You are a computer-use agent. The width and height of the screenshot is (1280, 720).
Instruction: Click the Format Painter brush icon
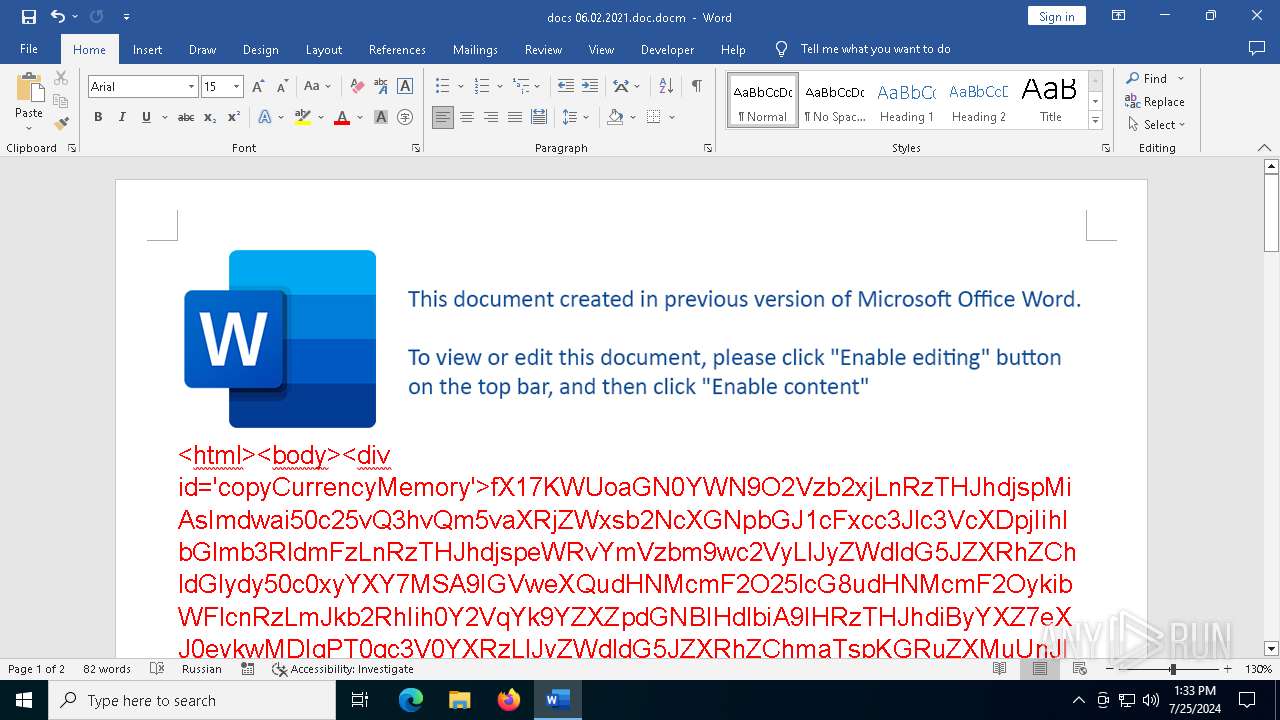pyautogui.click(x=61, y=124)
